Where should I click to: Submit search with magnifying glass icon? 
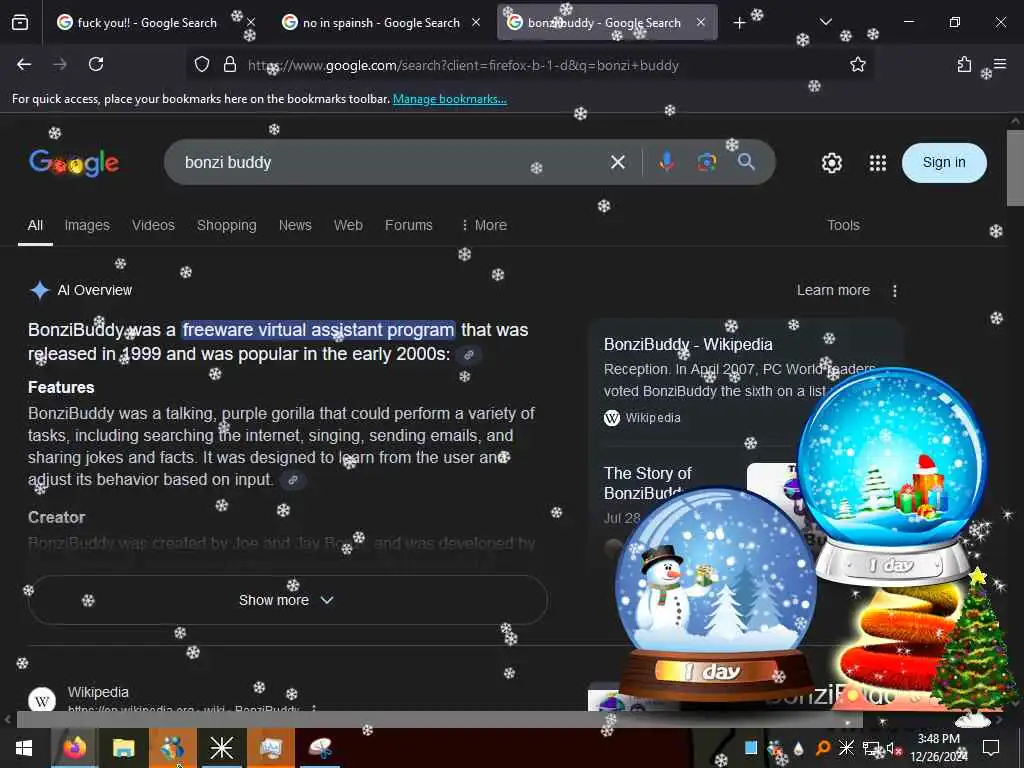point(746,161)
